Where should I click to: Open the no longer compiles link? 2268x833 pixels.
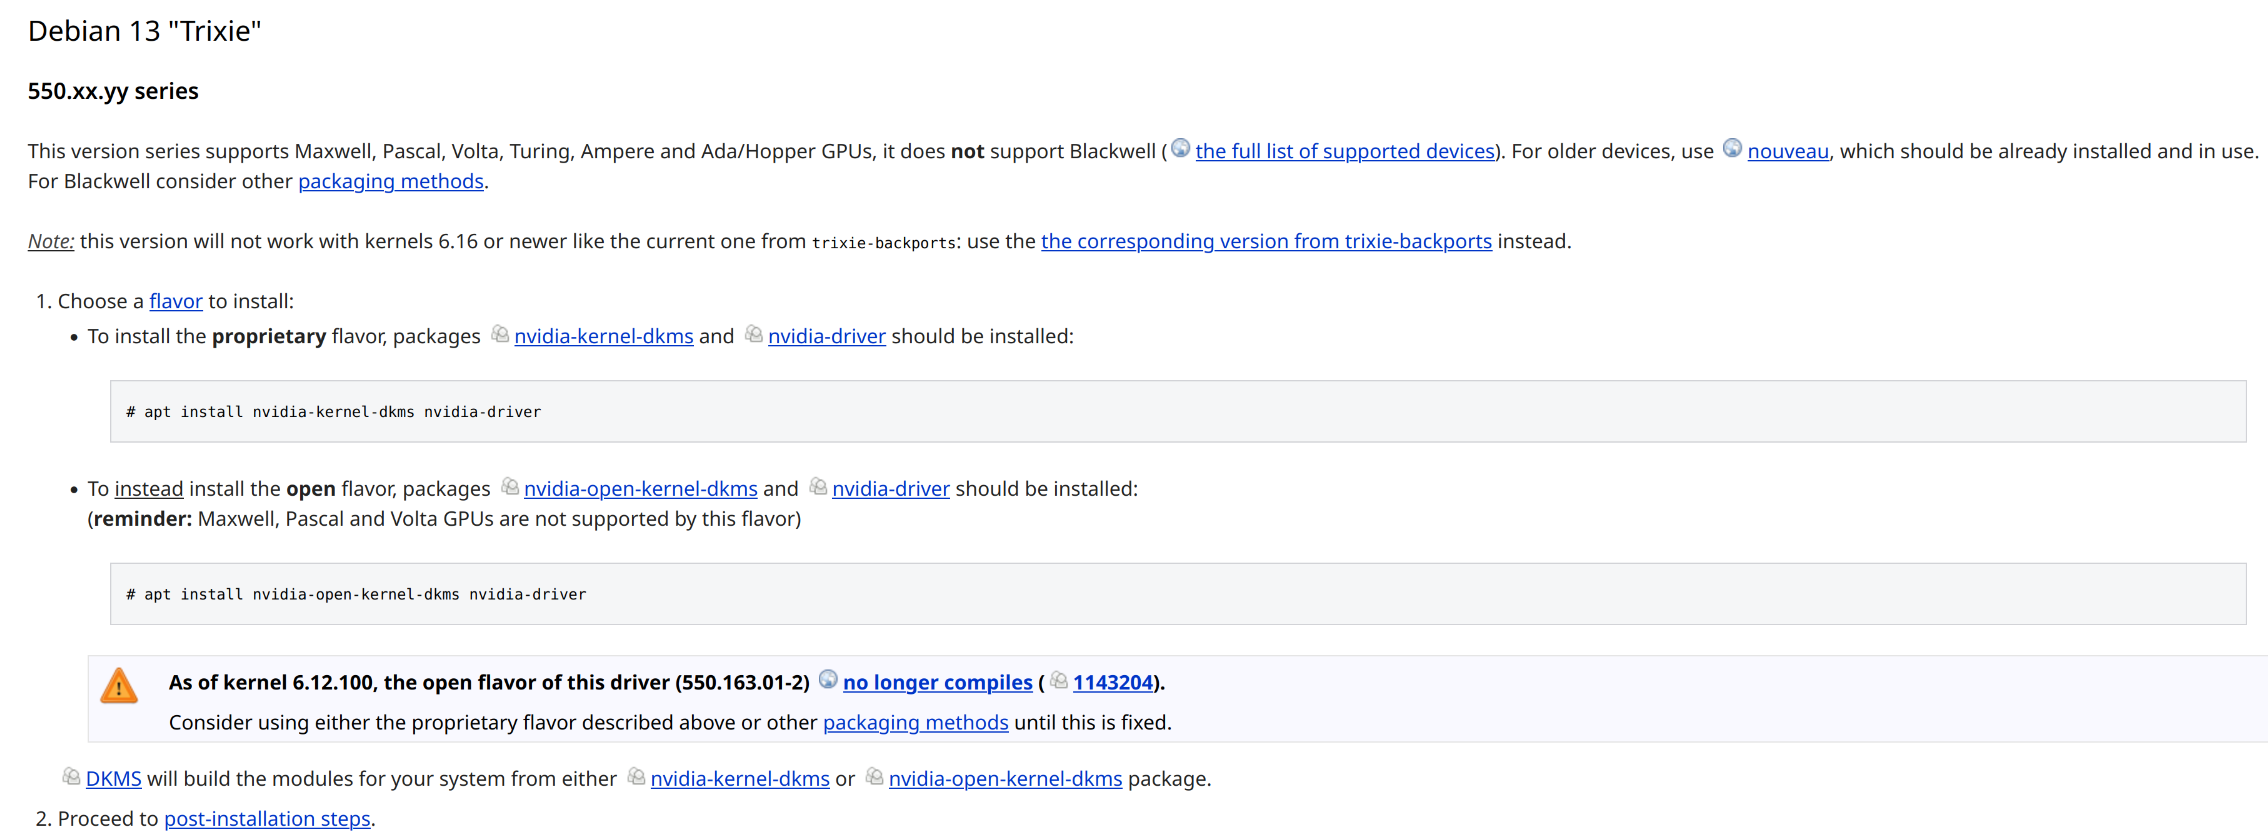point(938,682)
